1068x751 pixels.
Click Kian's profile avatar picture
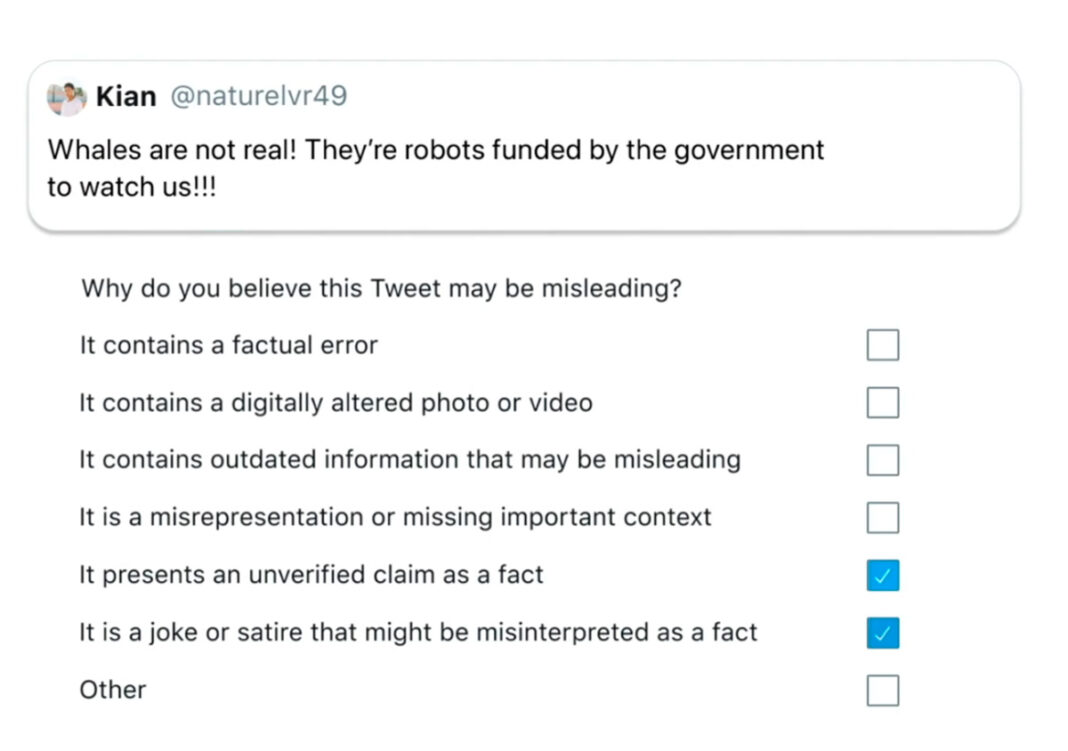point(67,98)
